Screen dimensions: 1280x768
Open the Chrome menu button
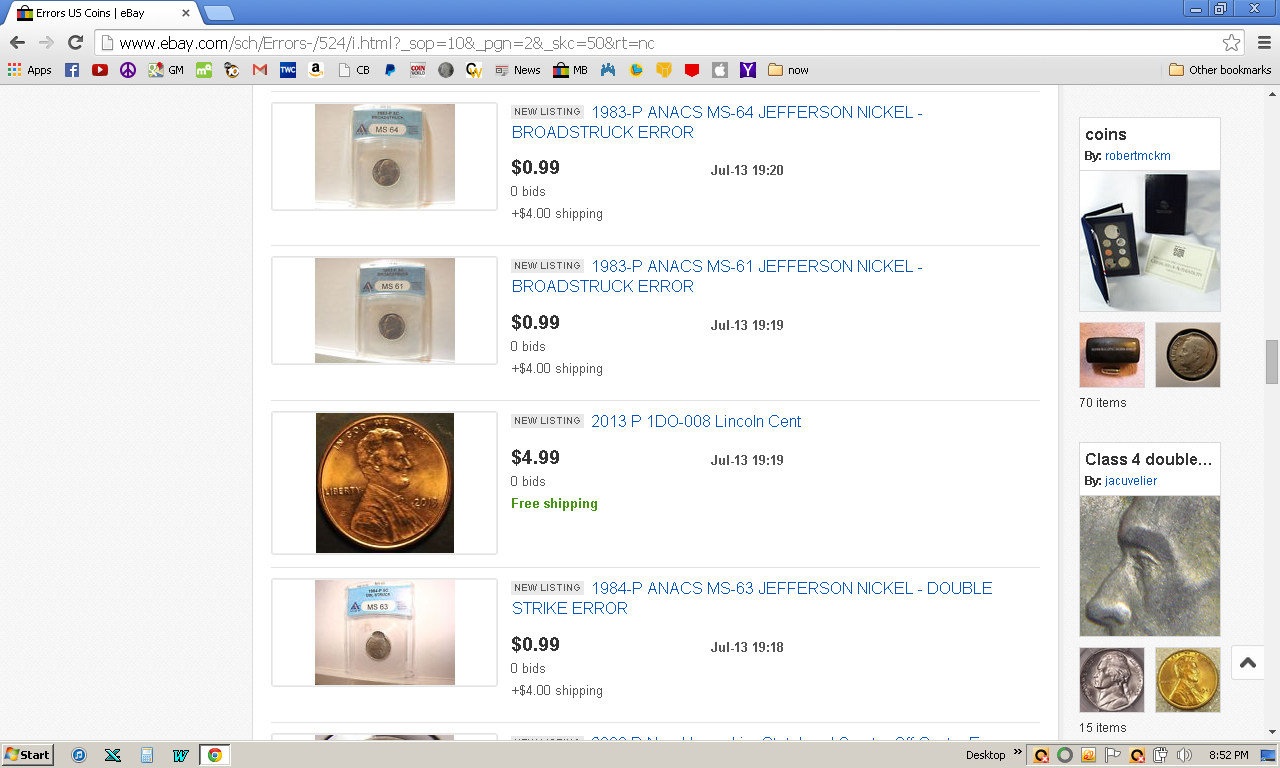click(x=1264, y=42)
